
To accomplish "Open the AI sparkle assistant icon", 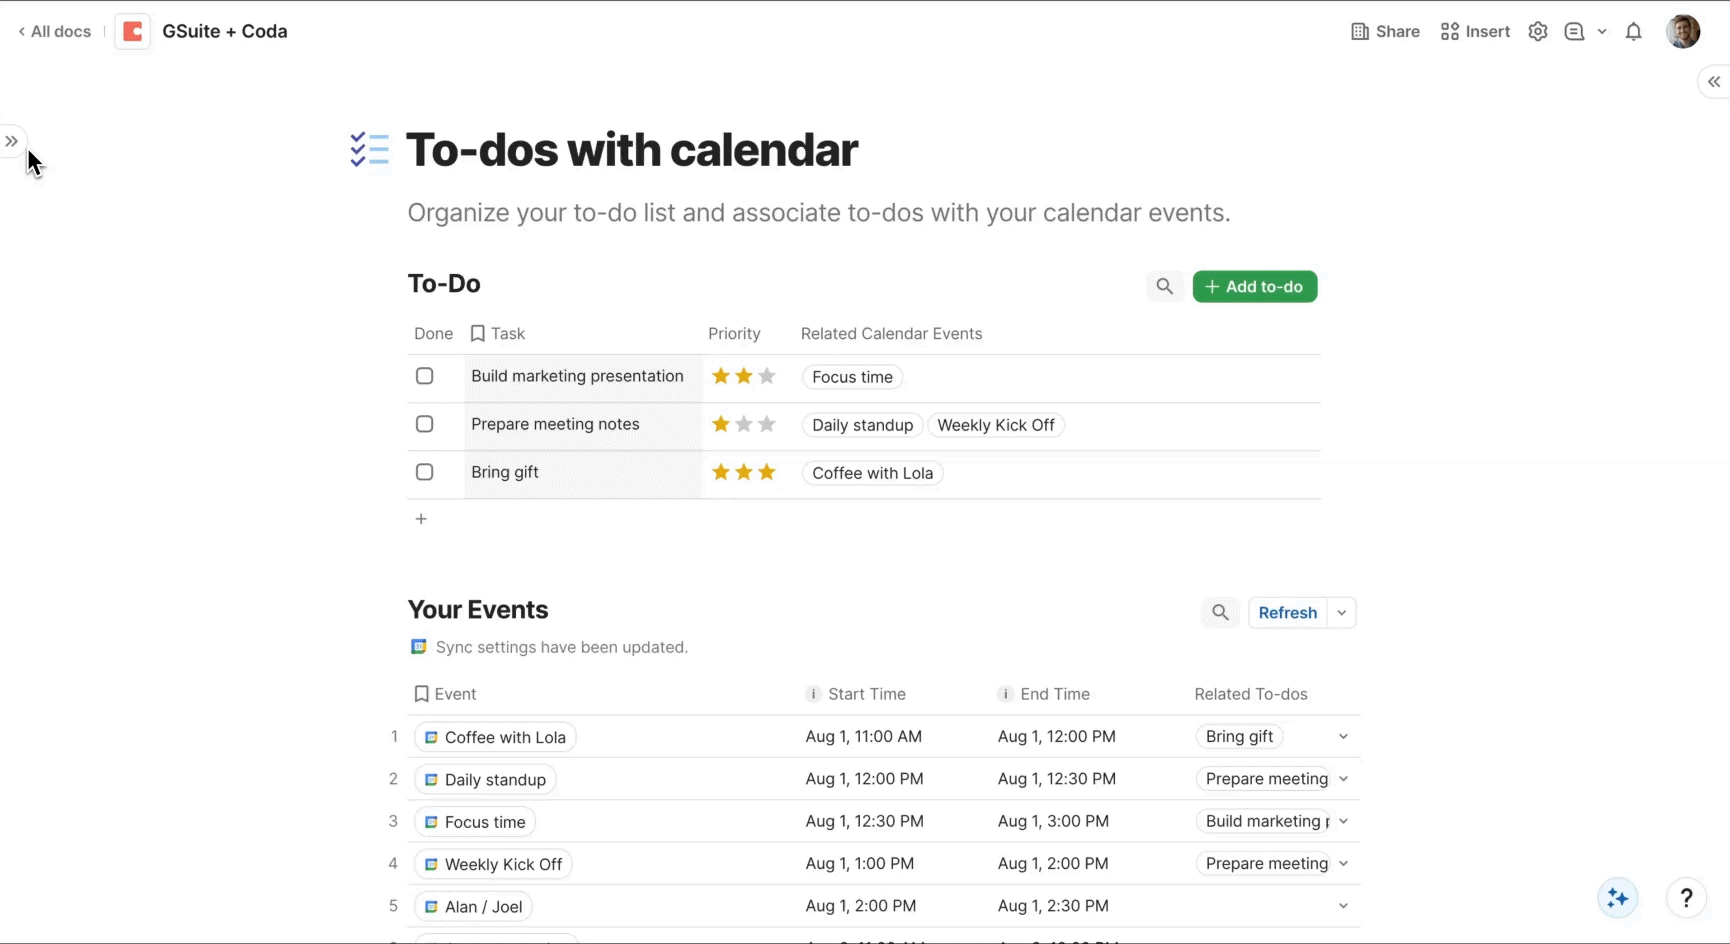I will 1617,898.
